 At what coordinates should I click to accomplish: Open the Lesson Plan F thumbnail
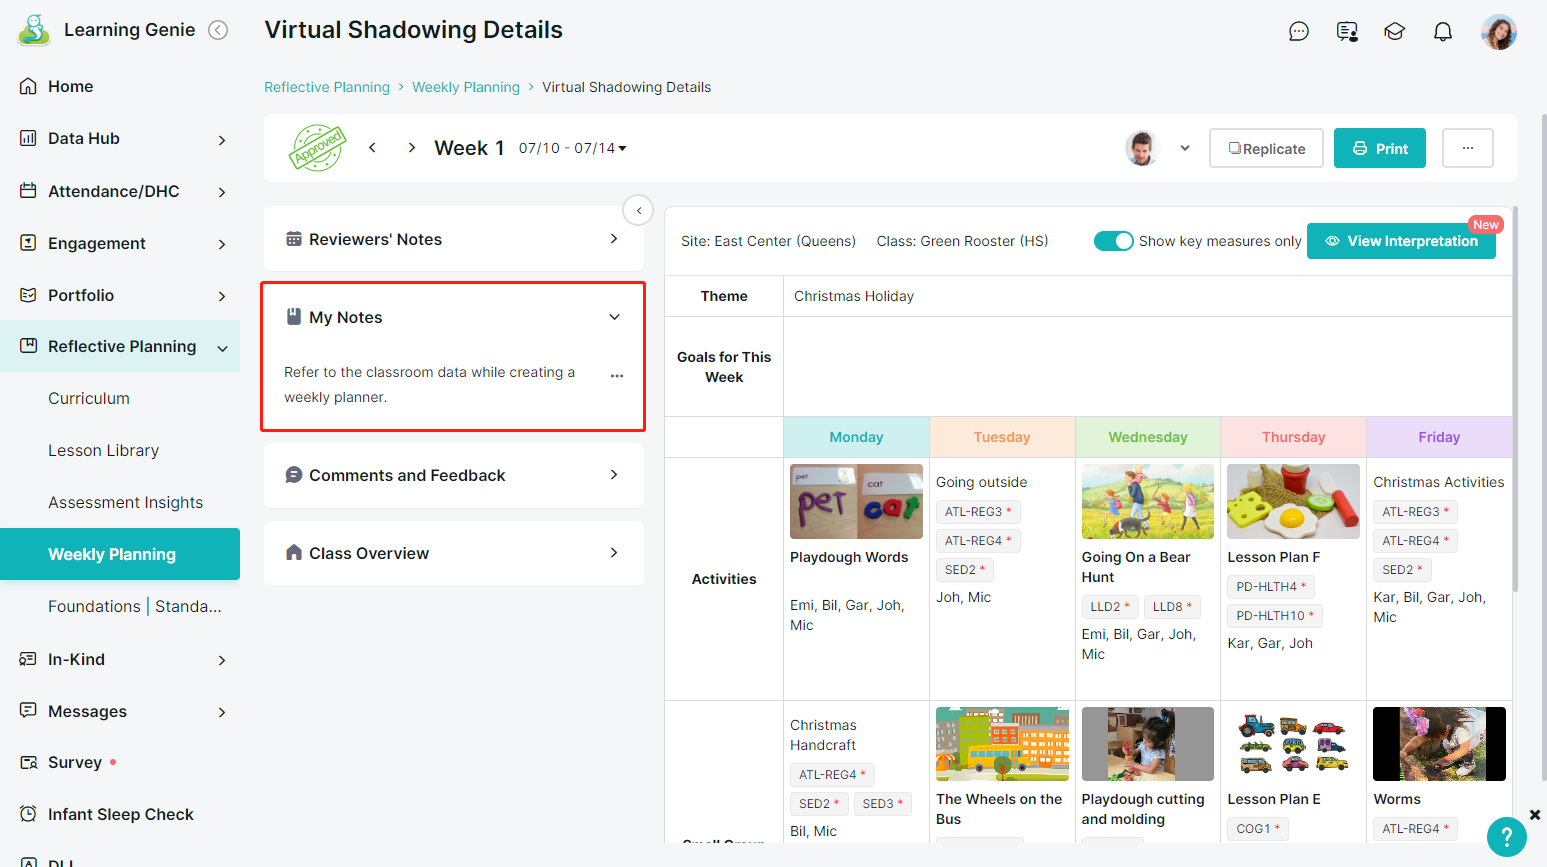(1293, 501)
